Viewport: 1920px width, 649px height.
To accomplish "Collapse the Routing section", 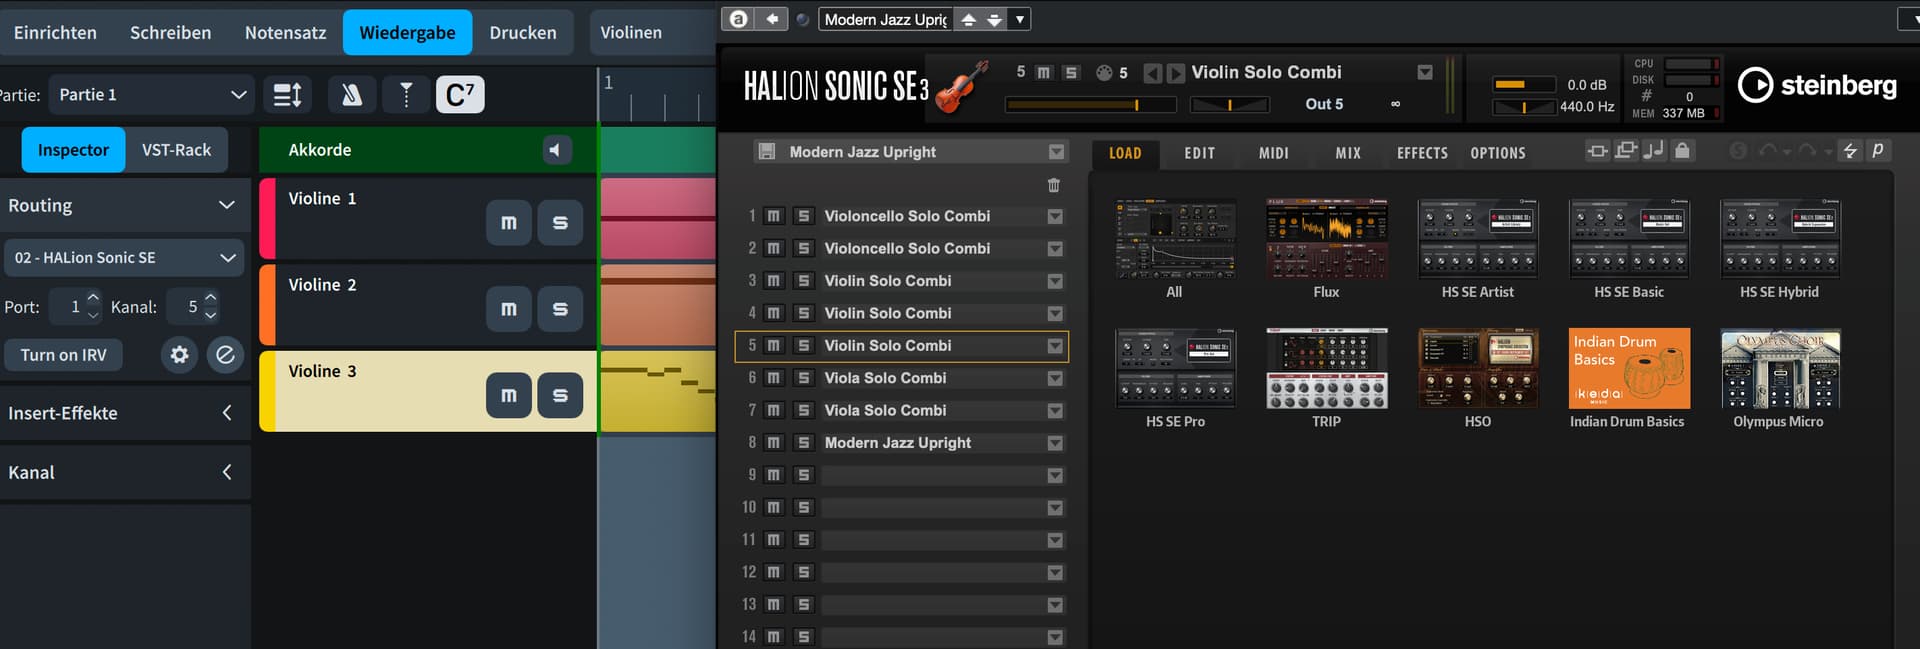I will point(227,205).
